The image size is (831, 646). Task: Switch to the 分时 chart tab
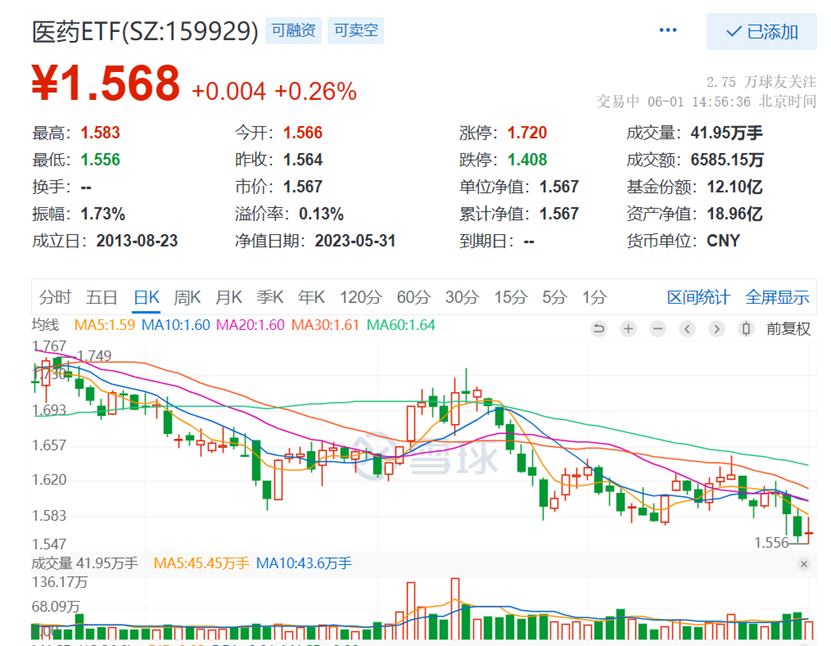(55, 297)
